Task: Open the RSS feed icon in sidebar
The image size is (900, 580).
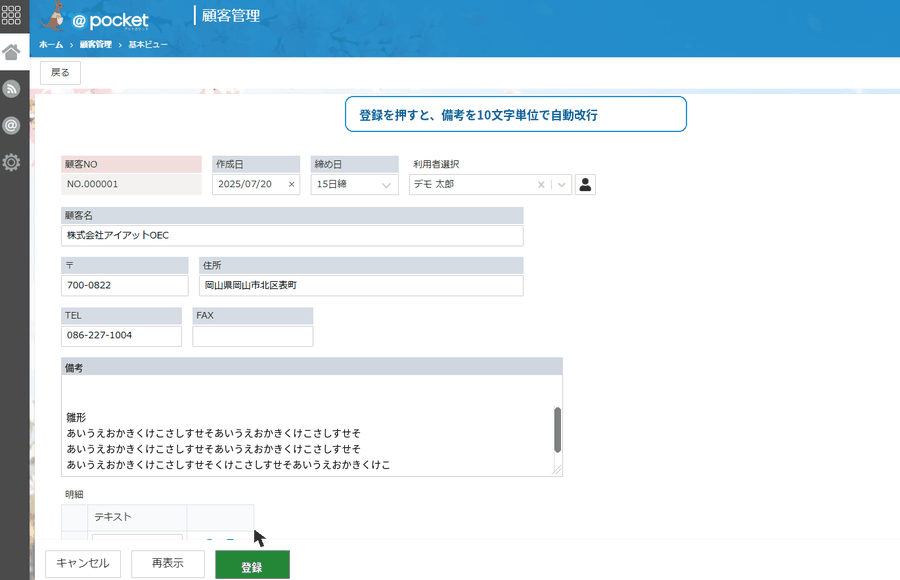Action: (11, 88)
